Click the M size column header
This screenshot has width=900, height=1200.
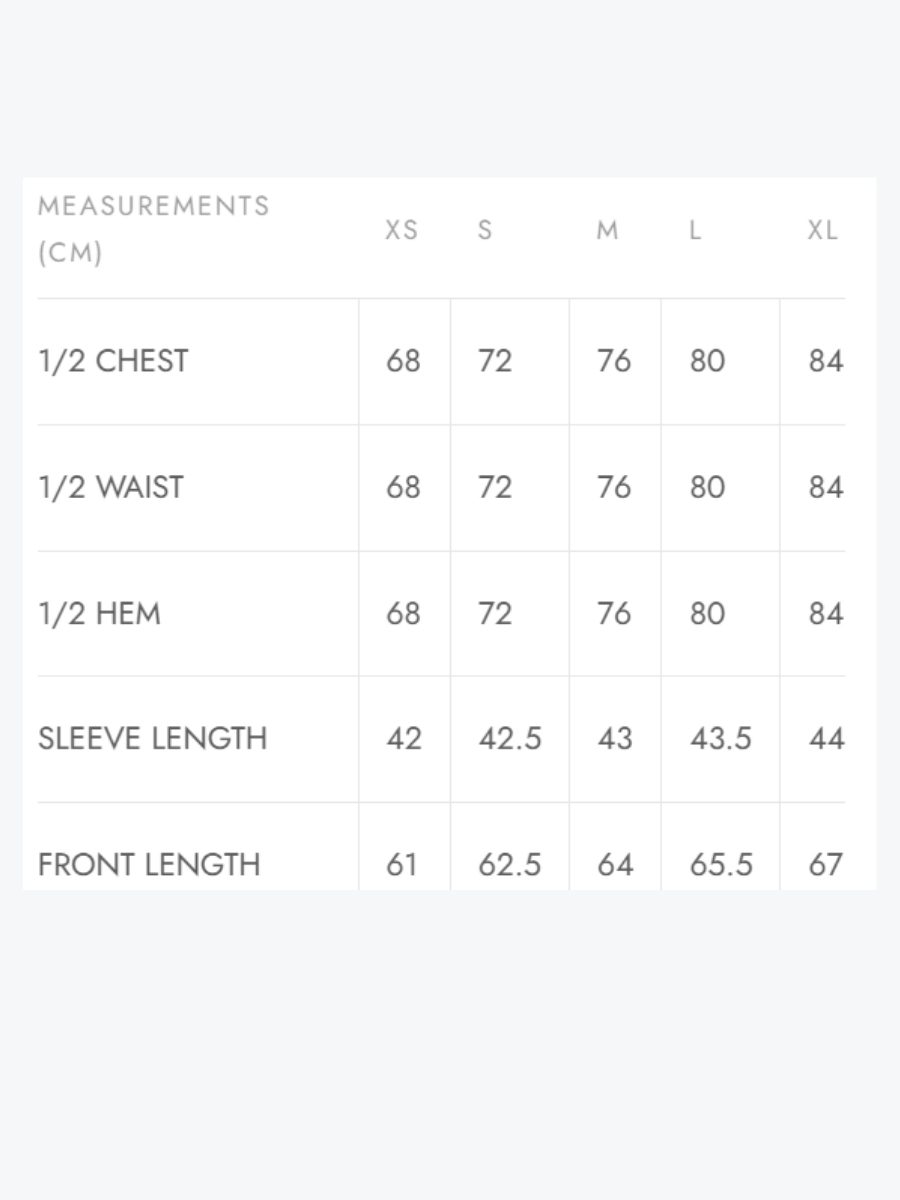607,231
